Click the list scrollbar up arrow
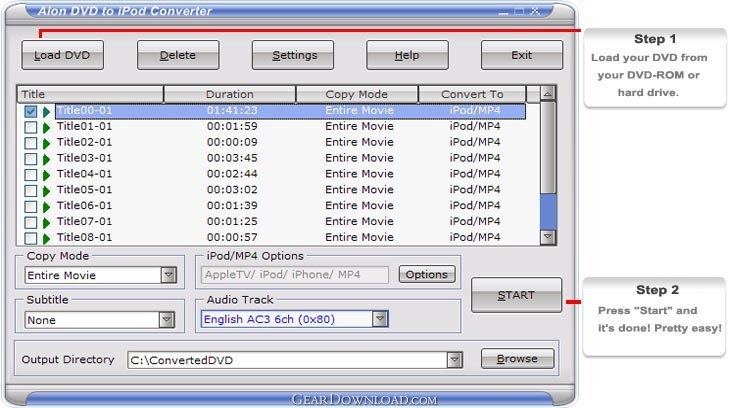Image resolution: width=730 pixels, height=408 pixels. (548, 94)
